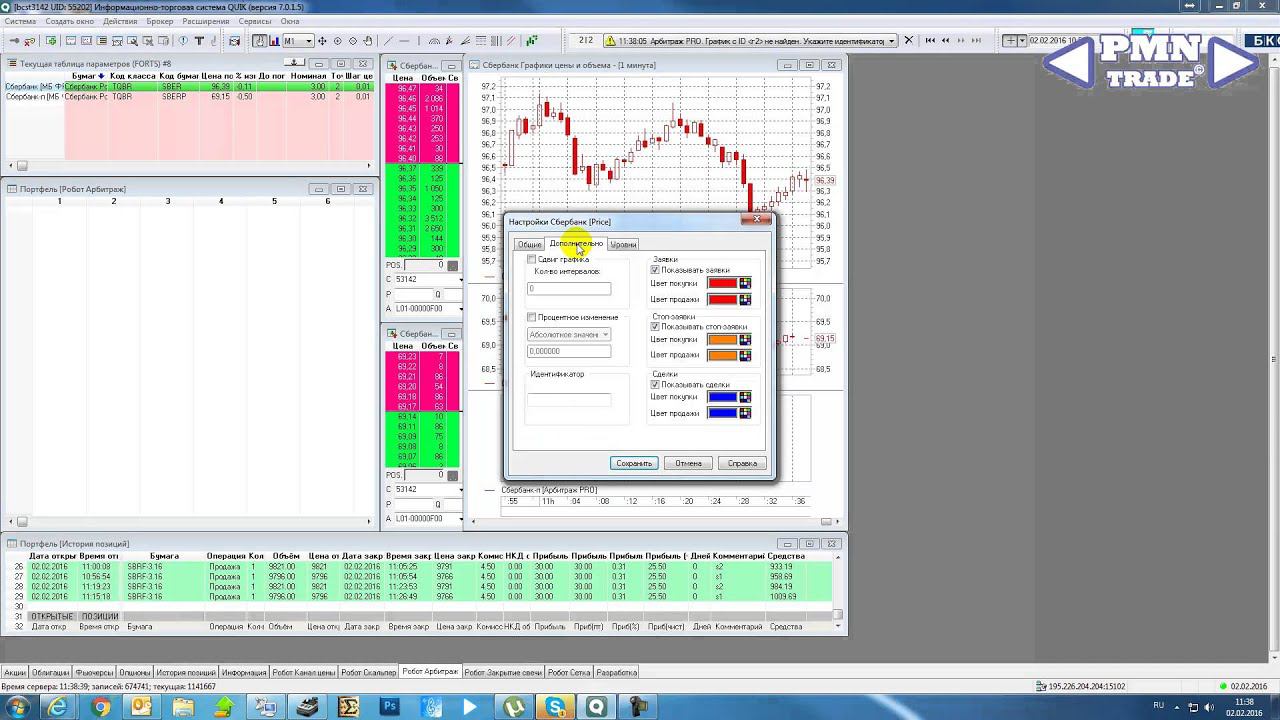Click the disconnect red X toolbar icon

coord(29,41)
